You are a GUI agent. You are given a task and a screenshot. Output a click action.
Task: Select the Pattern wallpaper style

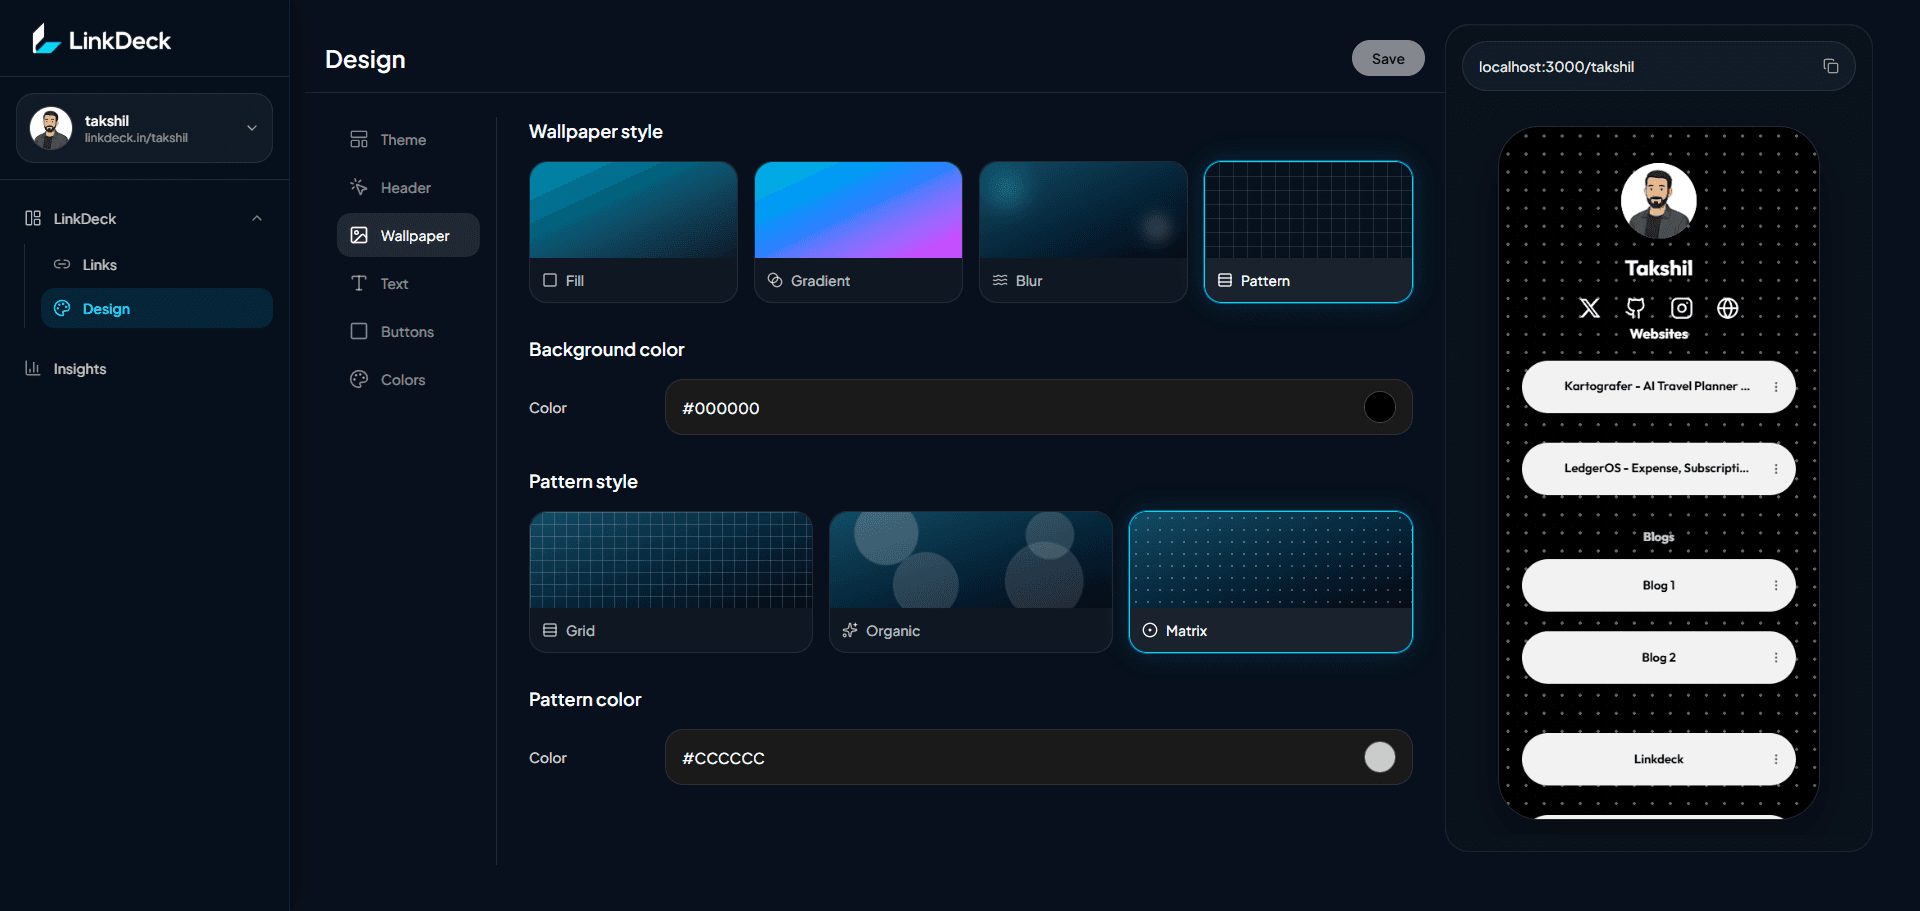click(1308, 232)
